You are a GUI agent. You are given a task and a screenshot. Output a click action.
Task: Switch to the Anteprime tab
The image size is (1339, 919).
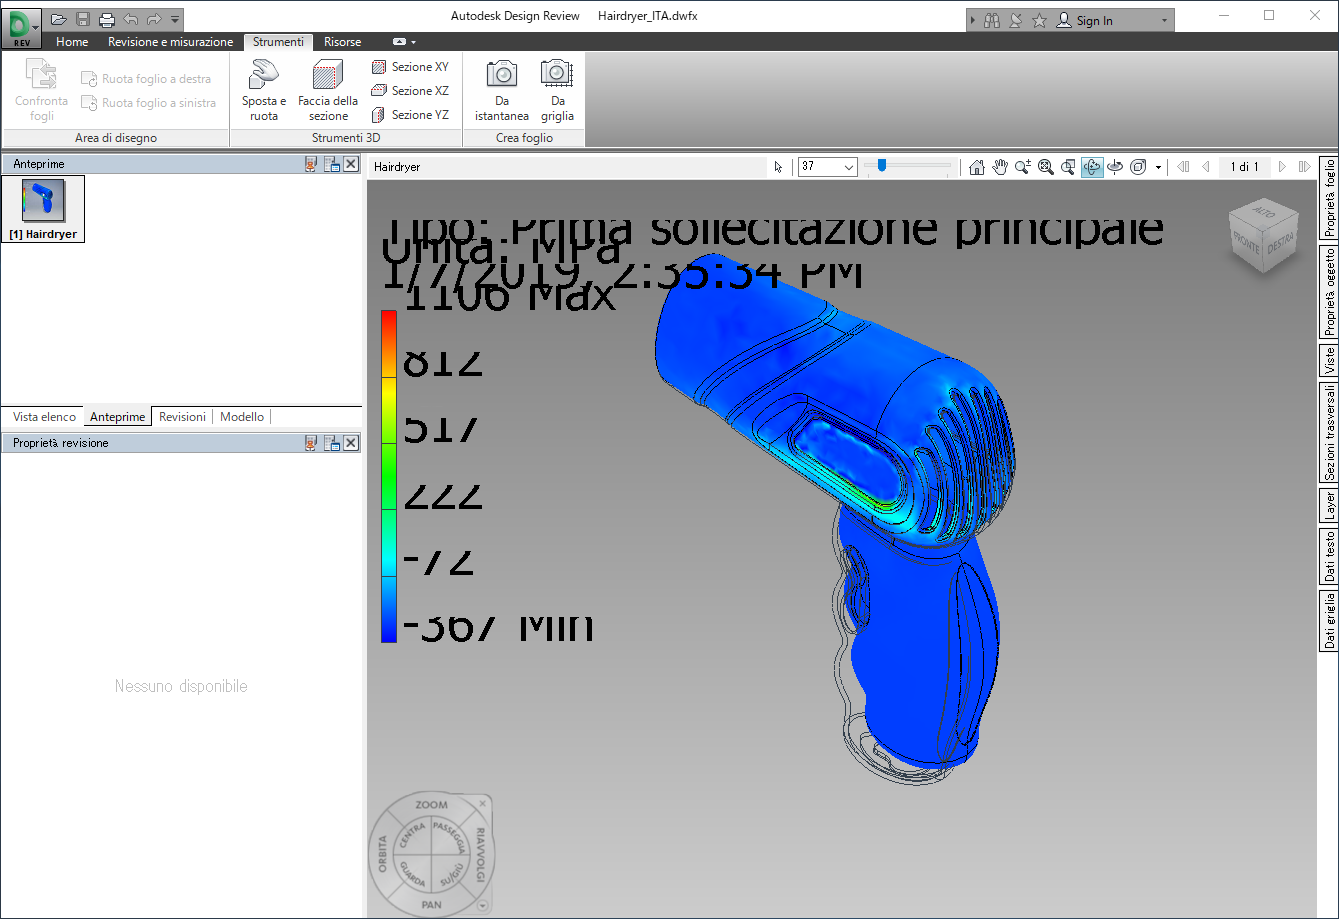pos(118,417)
